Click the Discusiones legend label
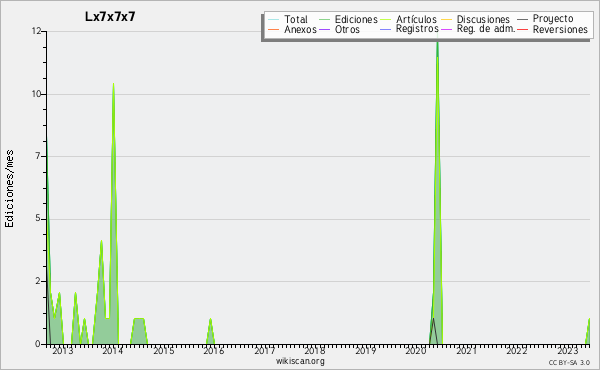The image size is (600, 370). (x=483, y=19)
